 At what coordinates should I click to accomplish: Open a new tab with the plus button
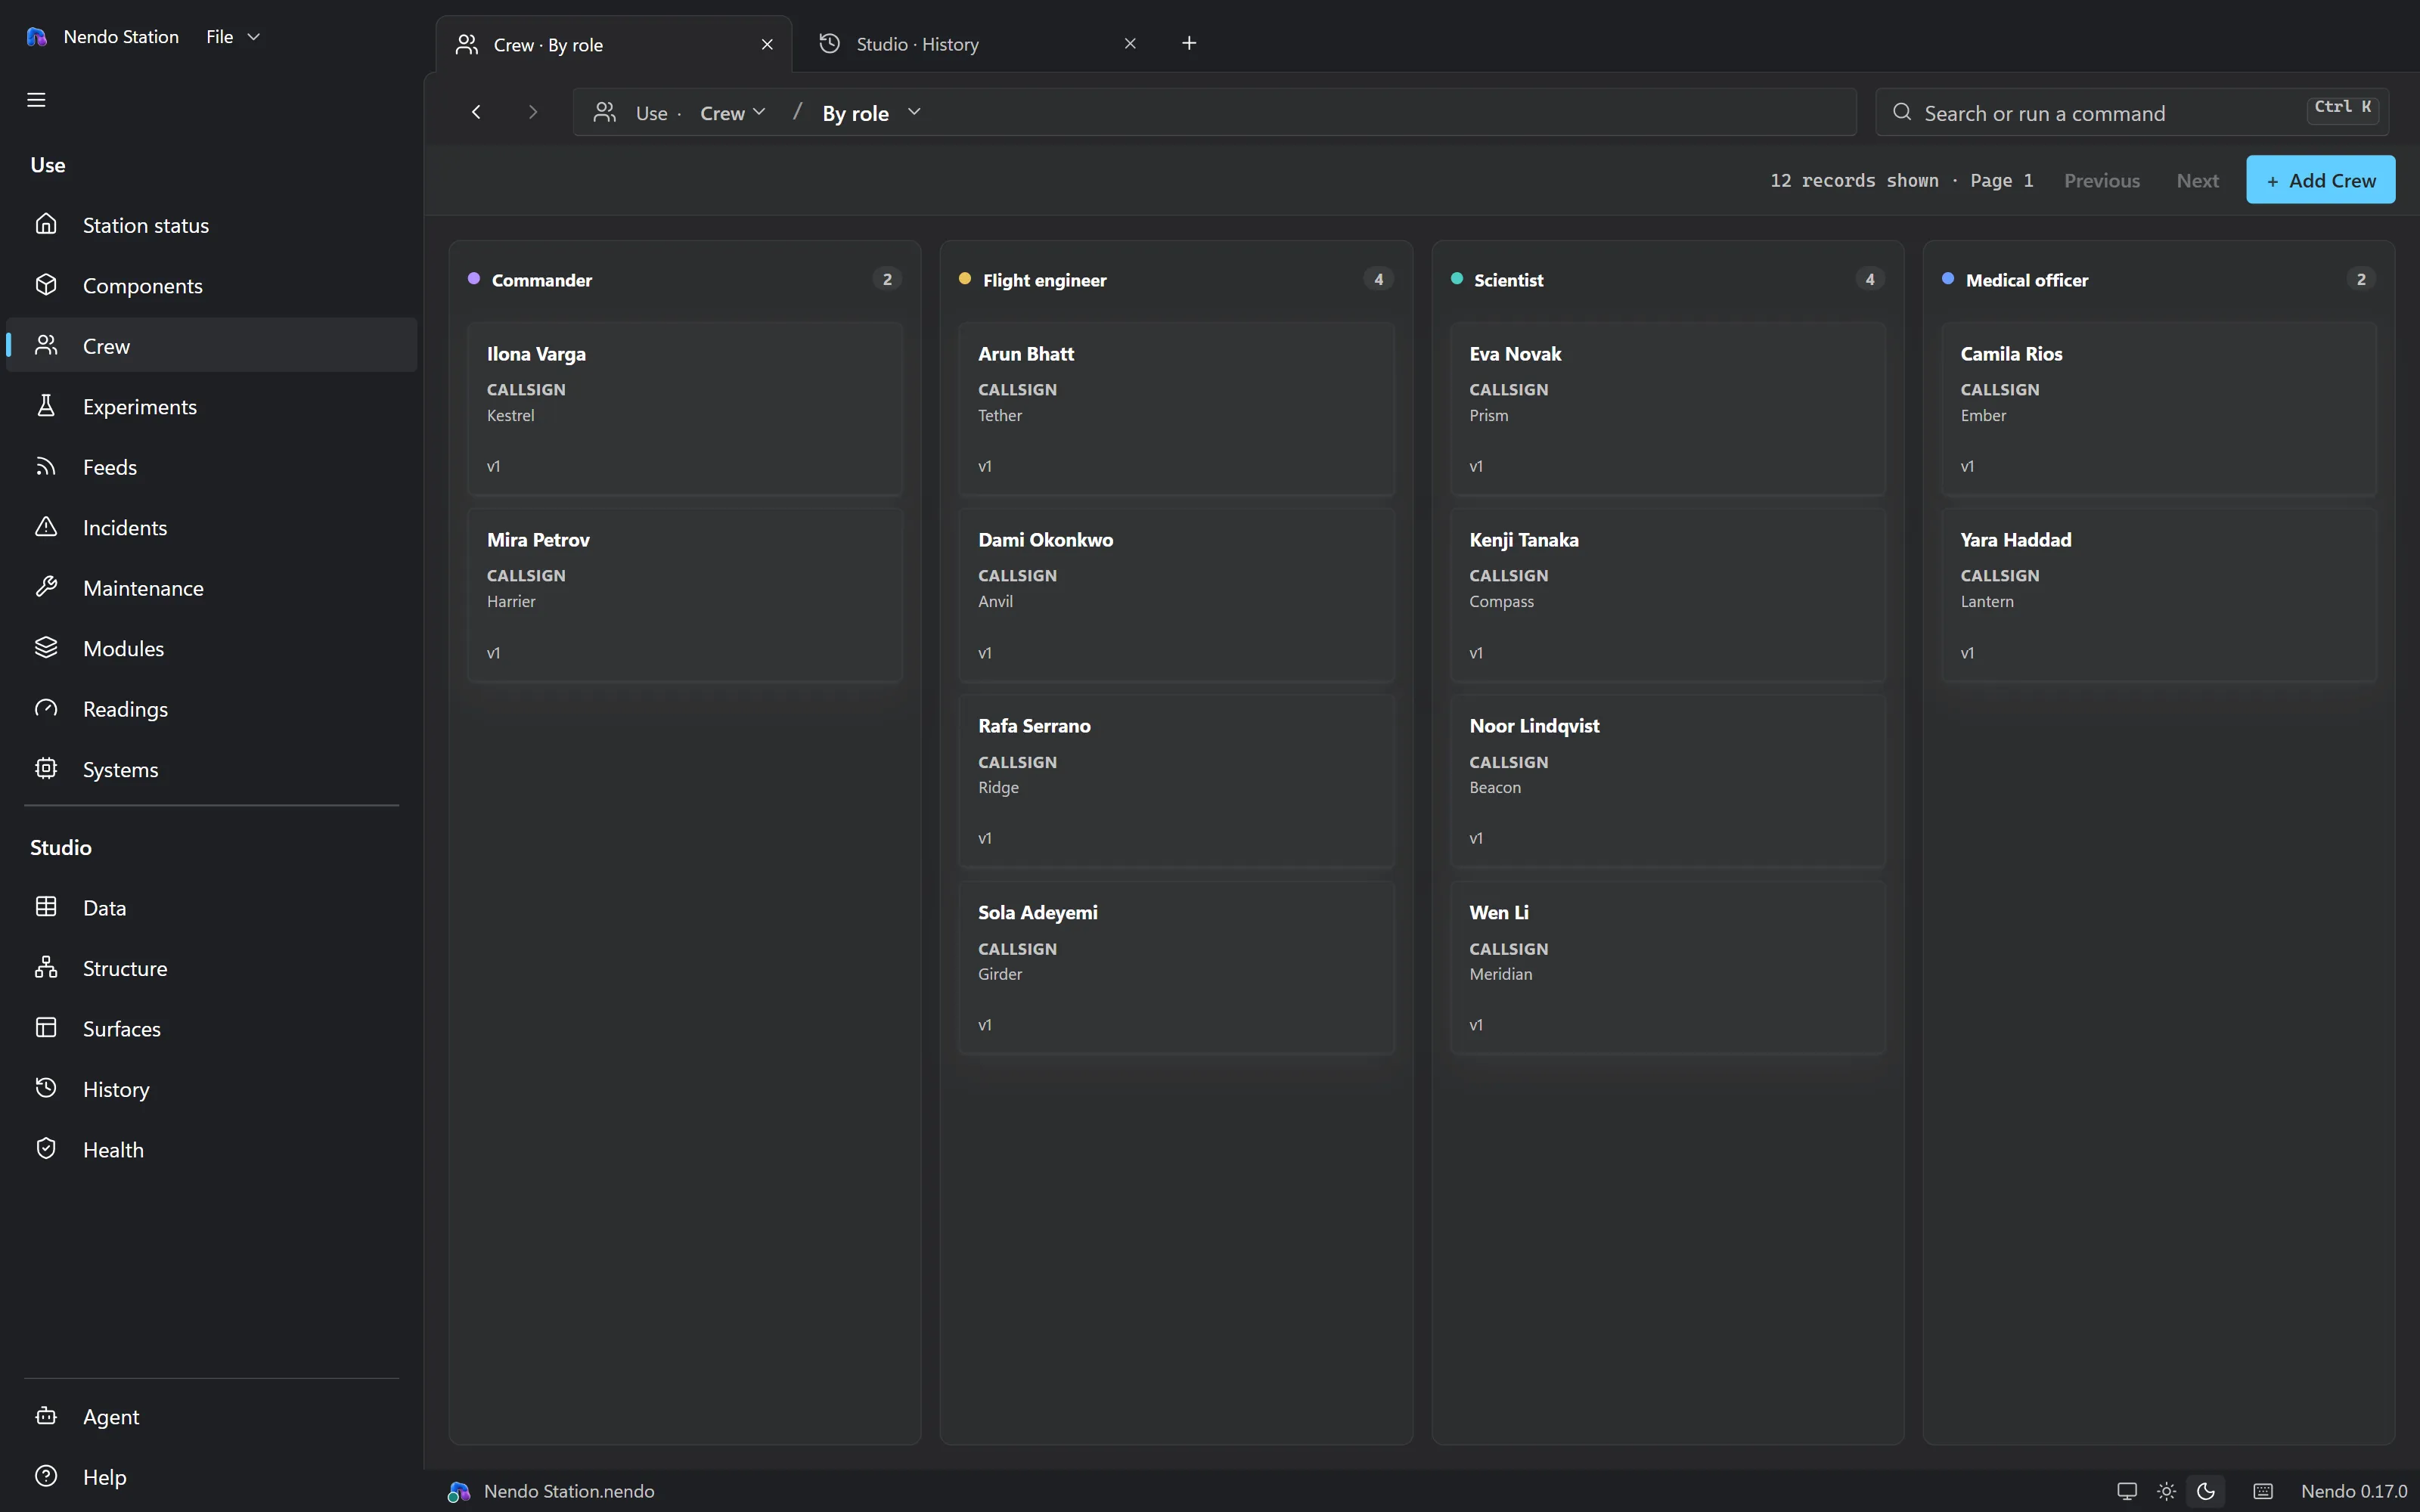[1189, 43]
